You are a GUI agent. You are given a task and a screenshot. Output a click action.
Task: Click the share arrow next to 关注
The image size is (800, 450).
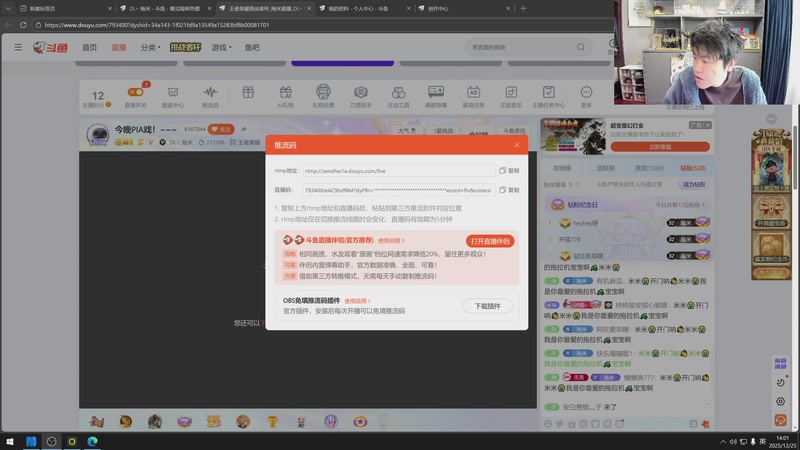tap(243, 130)
